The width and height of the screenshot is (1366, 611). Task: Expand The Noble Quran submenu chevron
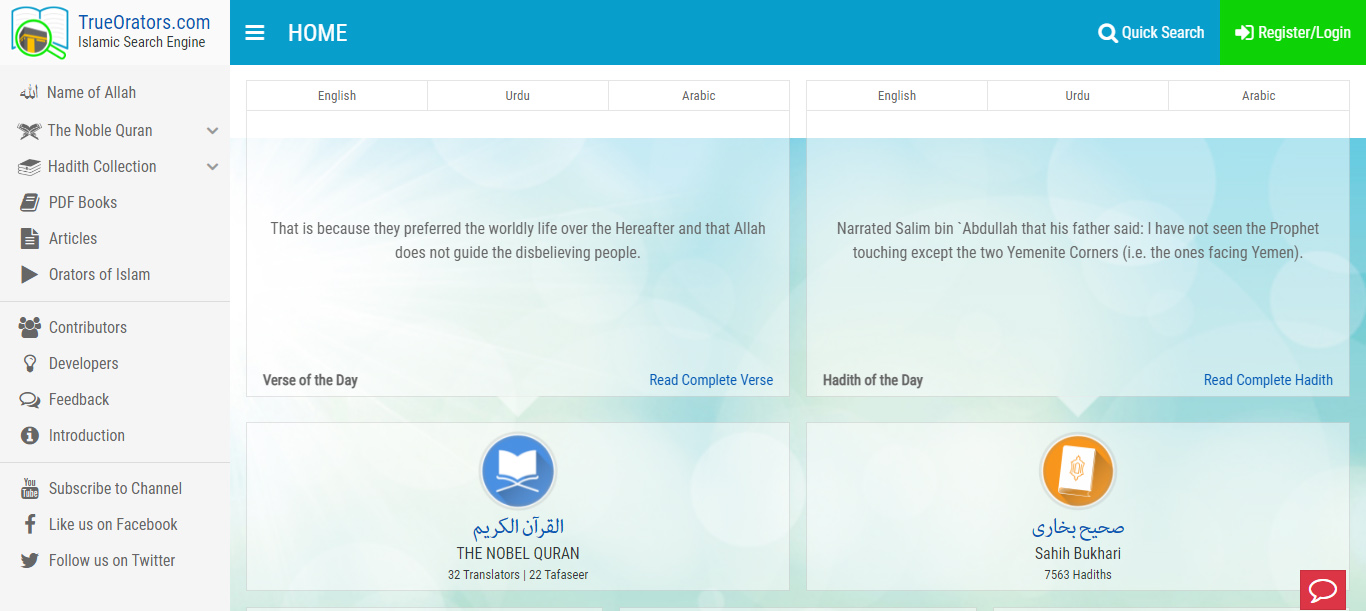pyautogui.click(x=212, y=131)
